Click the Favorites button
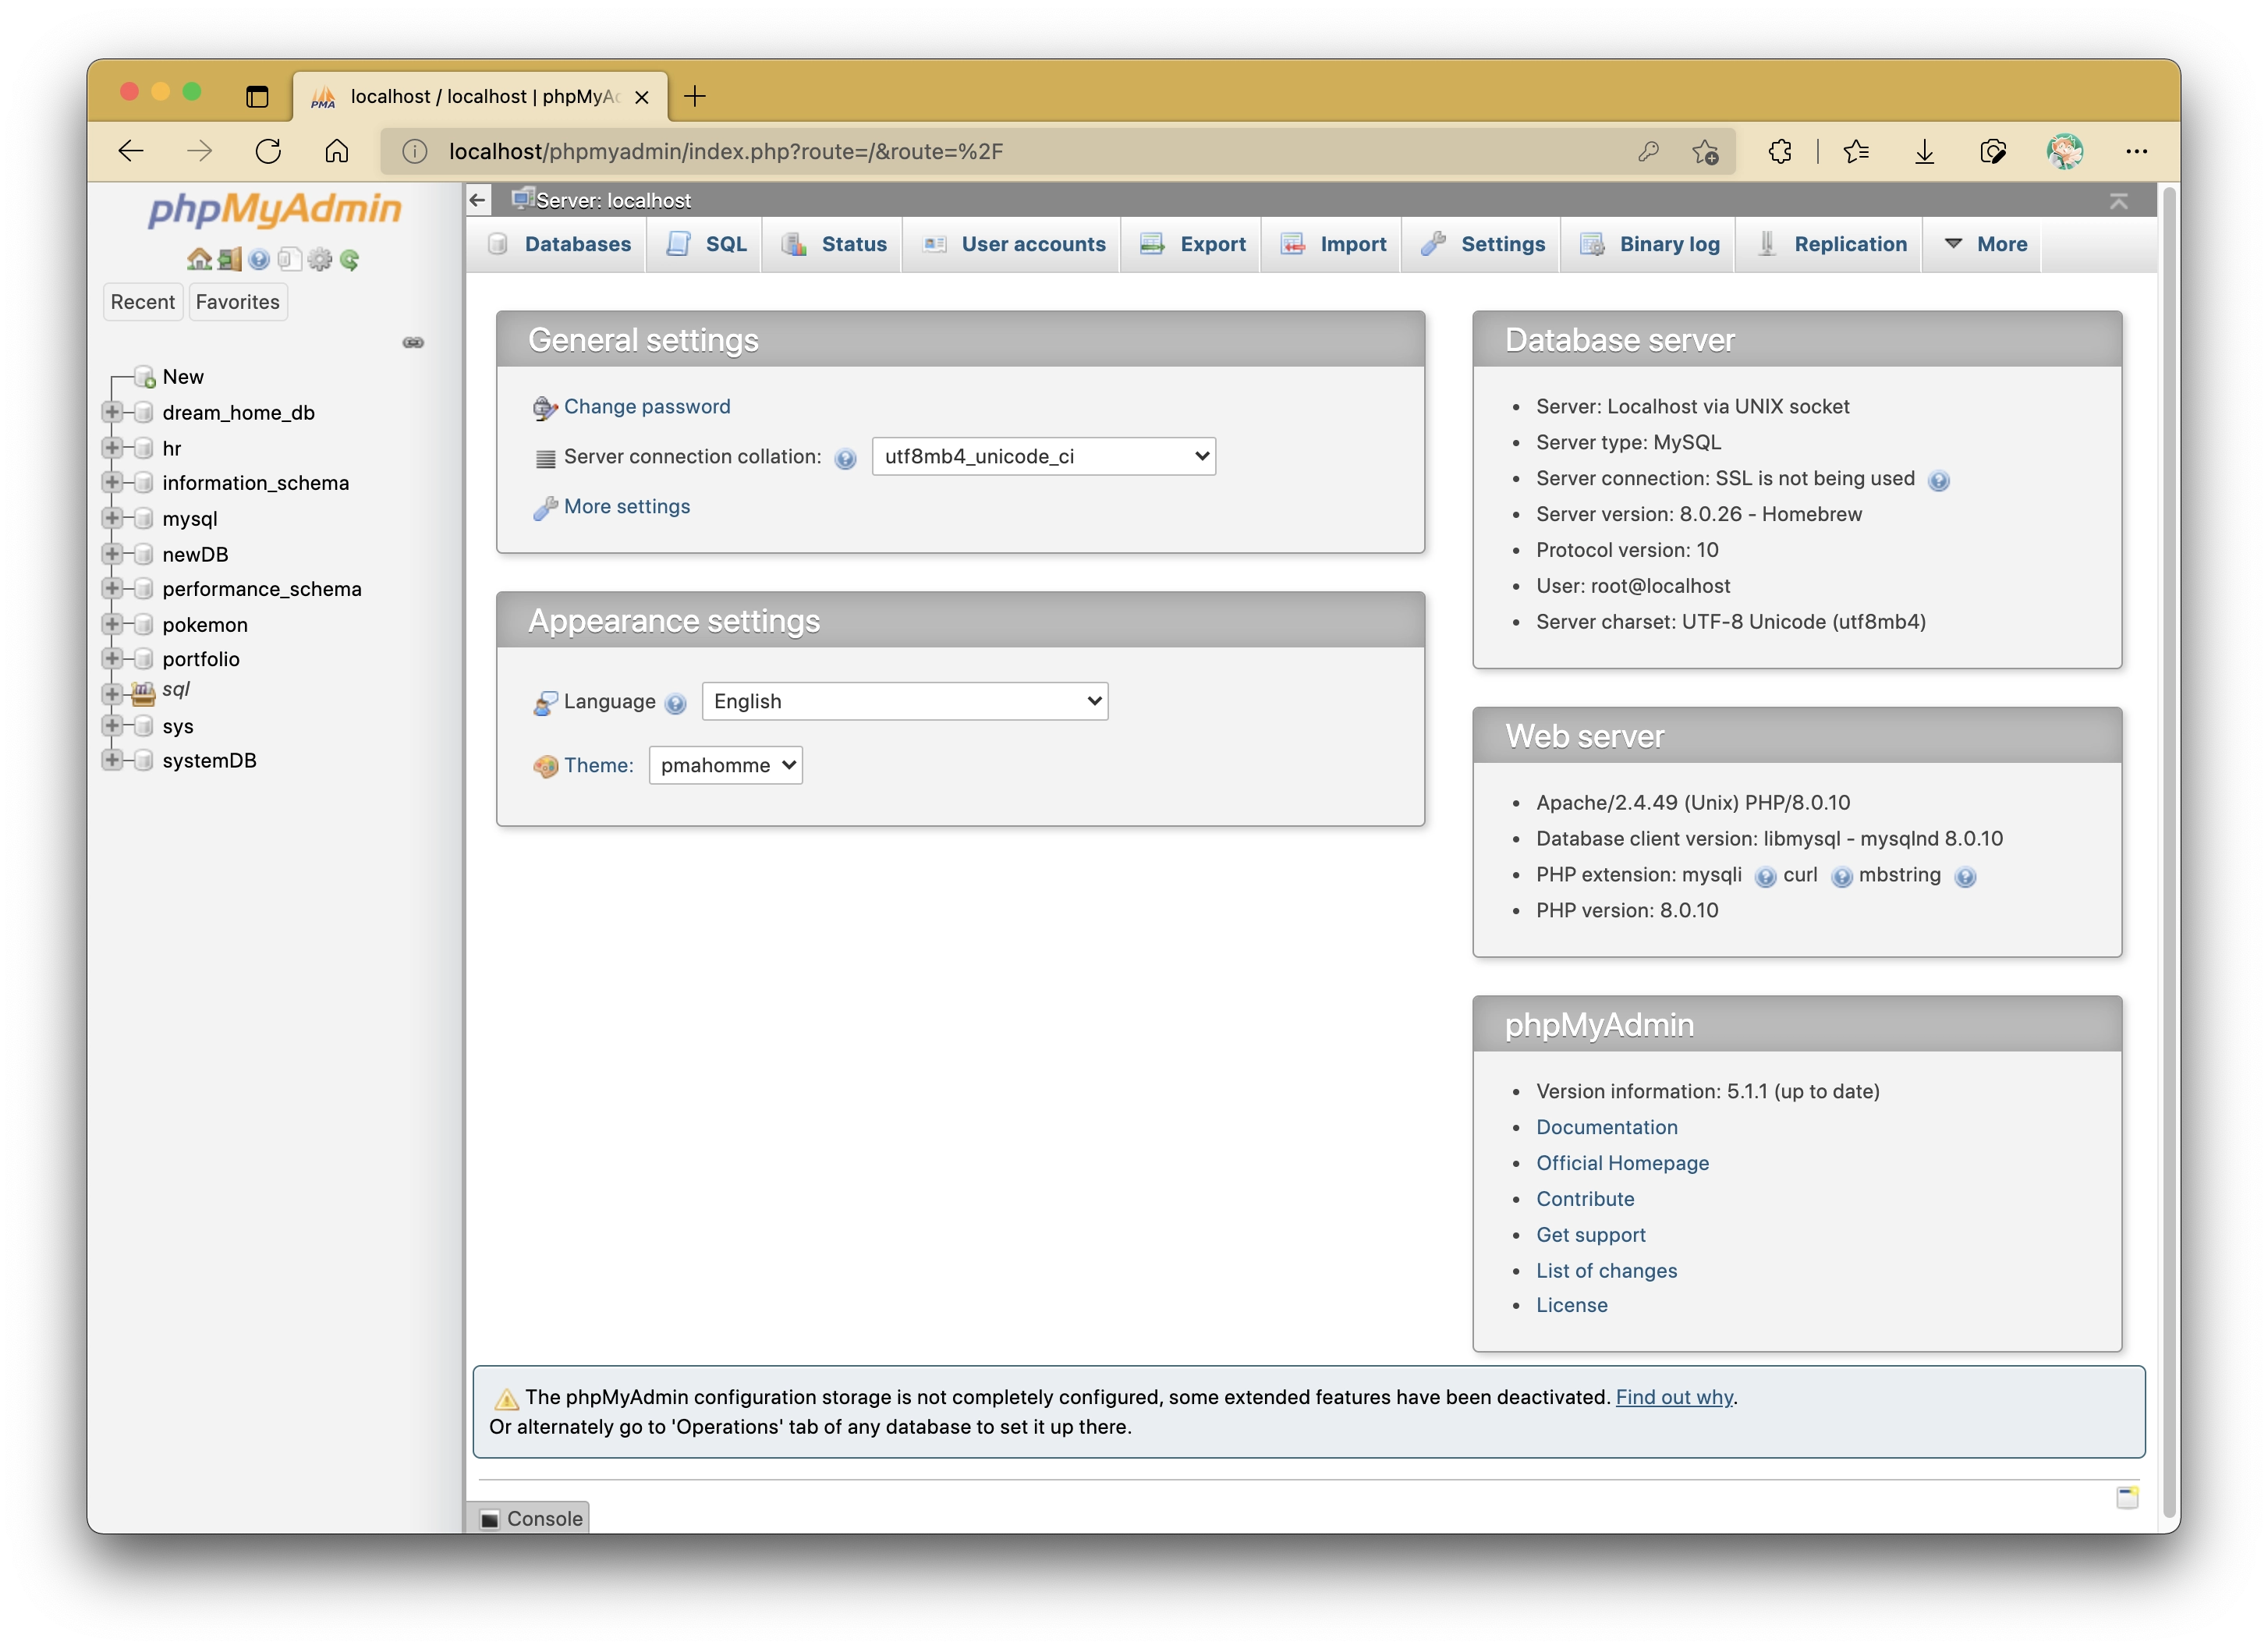This screenshot has width=2268, height=1649. [x=238, y=302]
